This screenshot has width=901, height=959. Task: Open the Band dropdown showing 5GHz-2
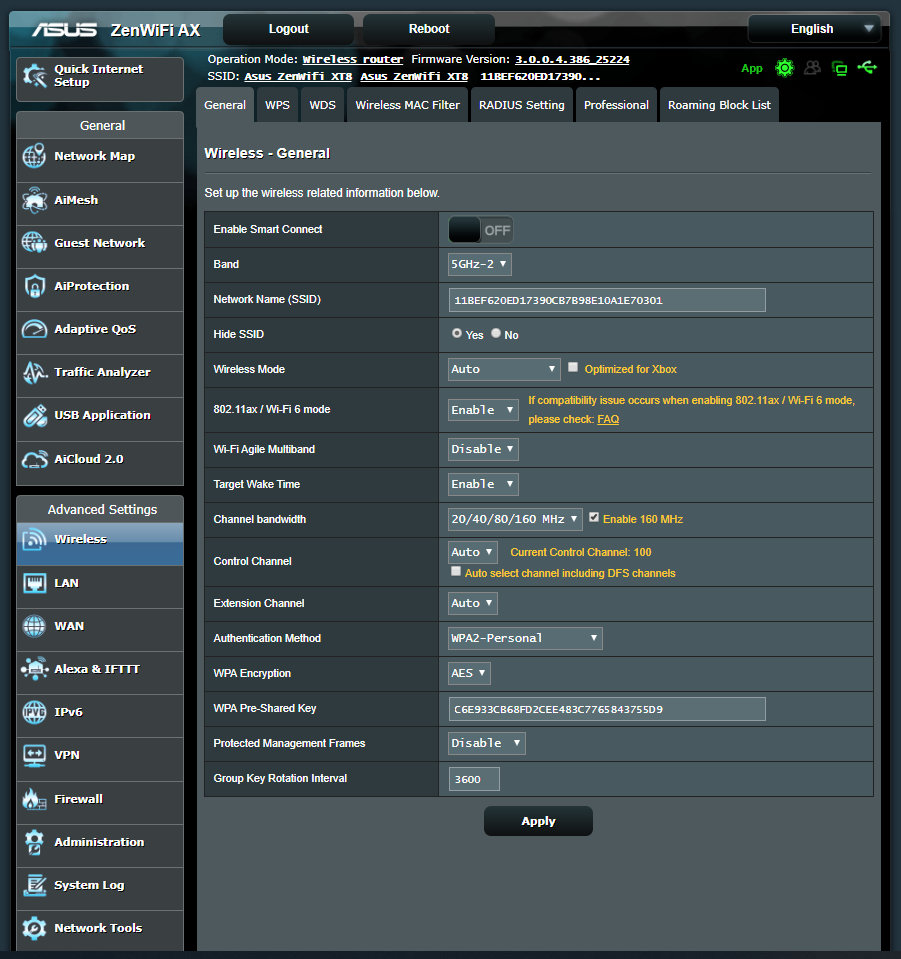[x=480, y=264]
